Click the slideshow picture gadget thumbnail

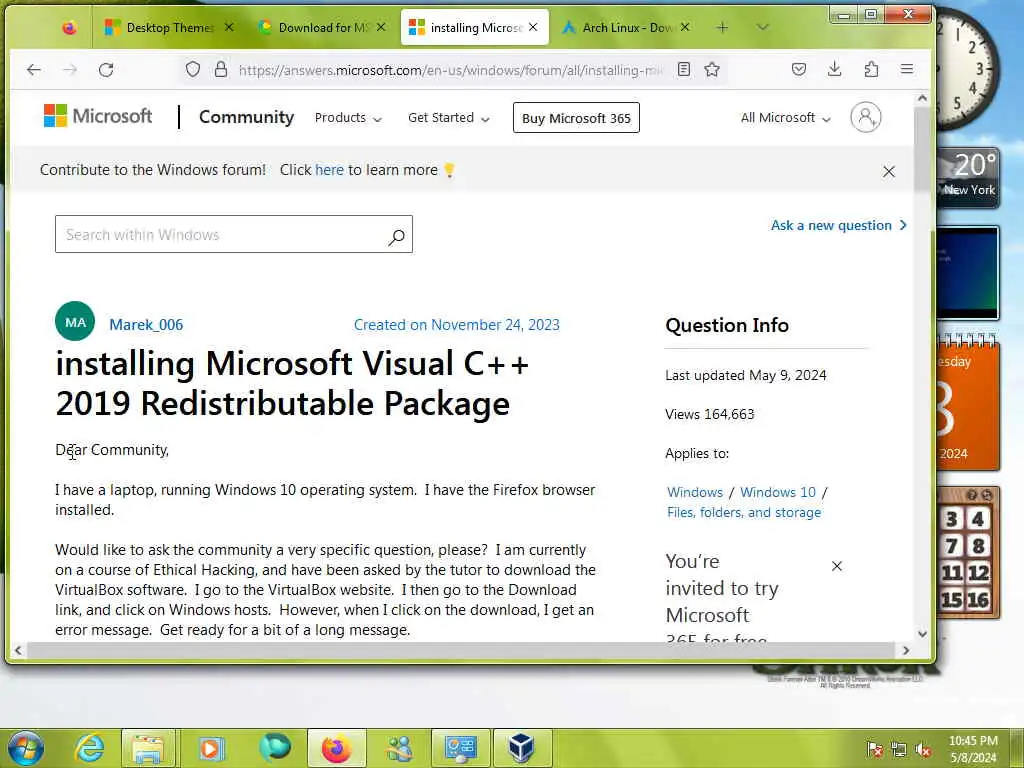968,272
